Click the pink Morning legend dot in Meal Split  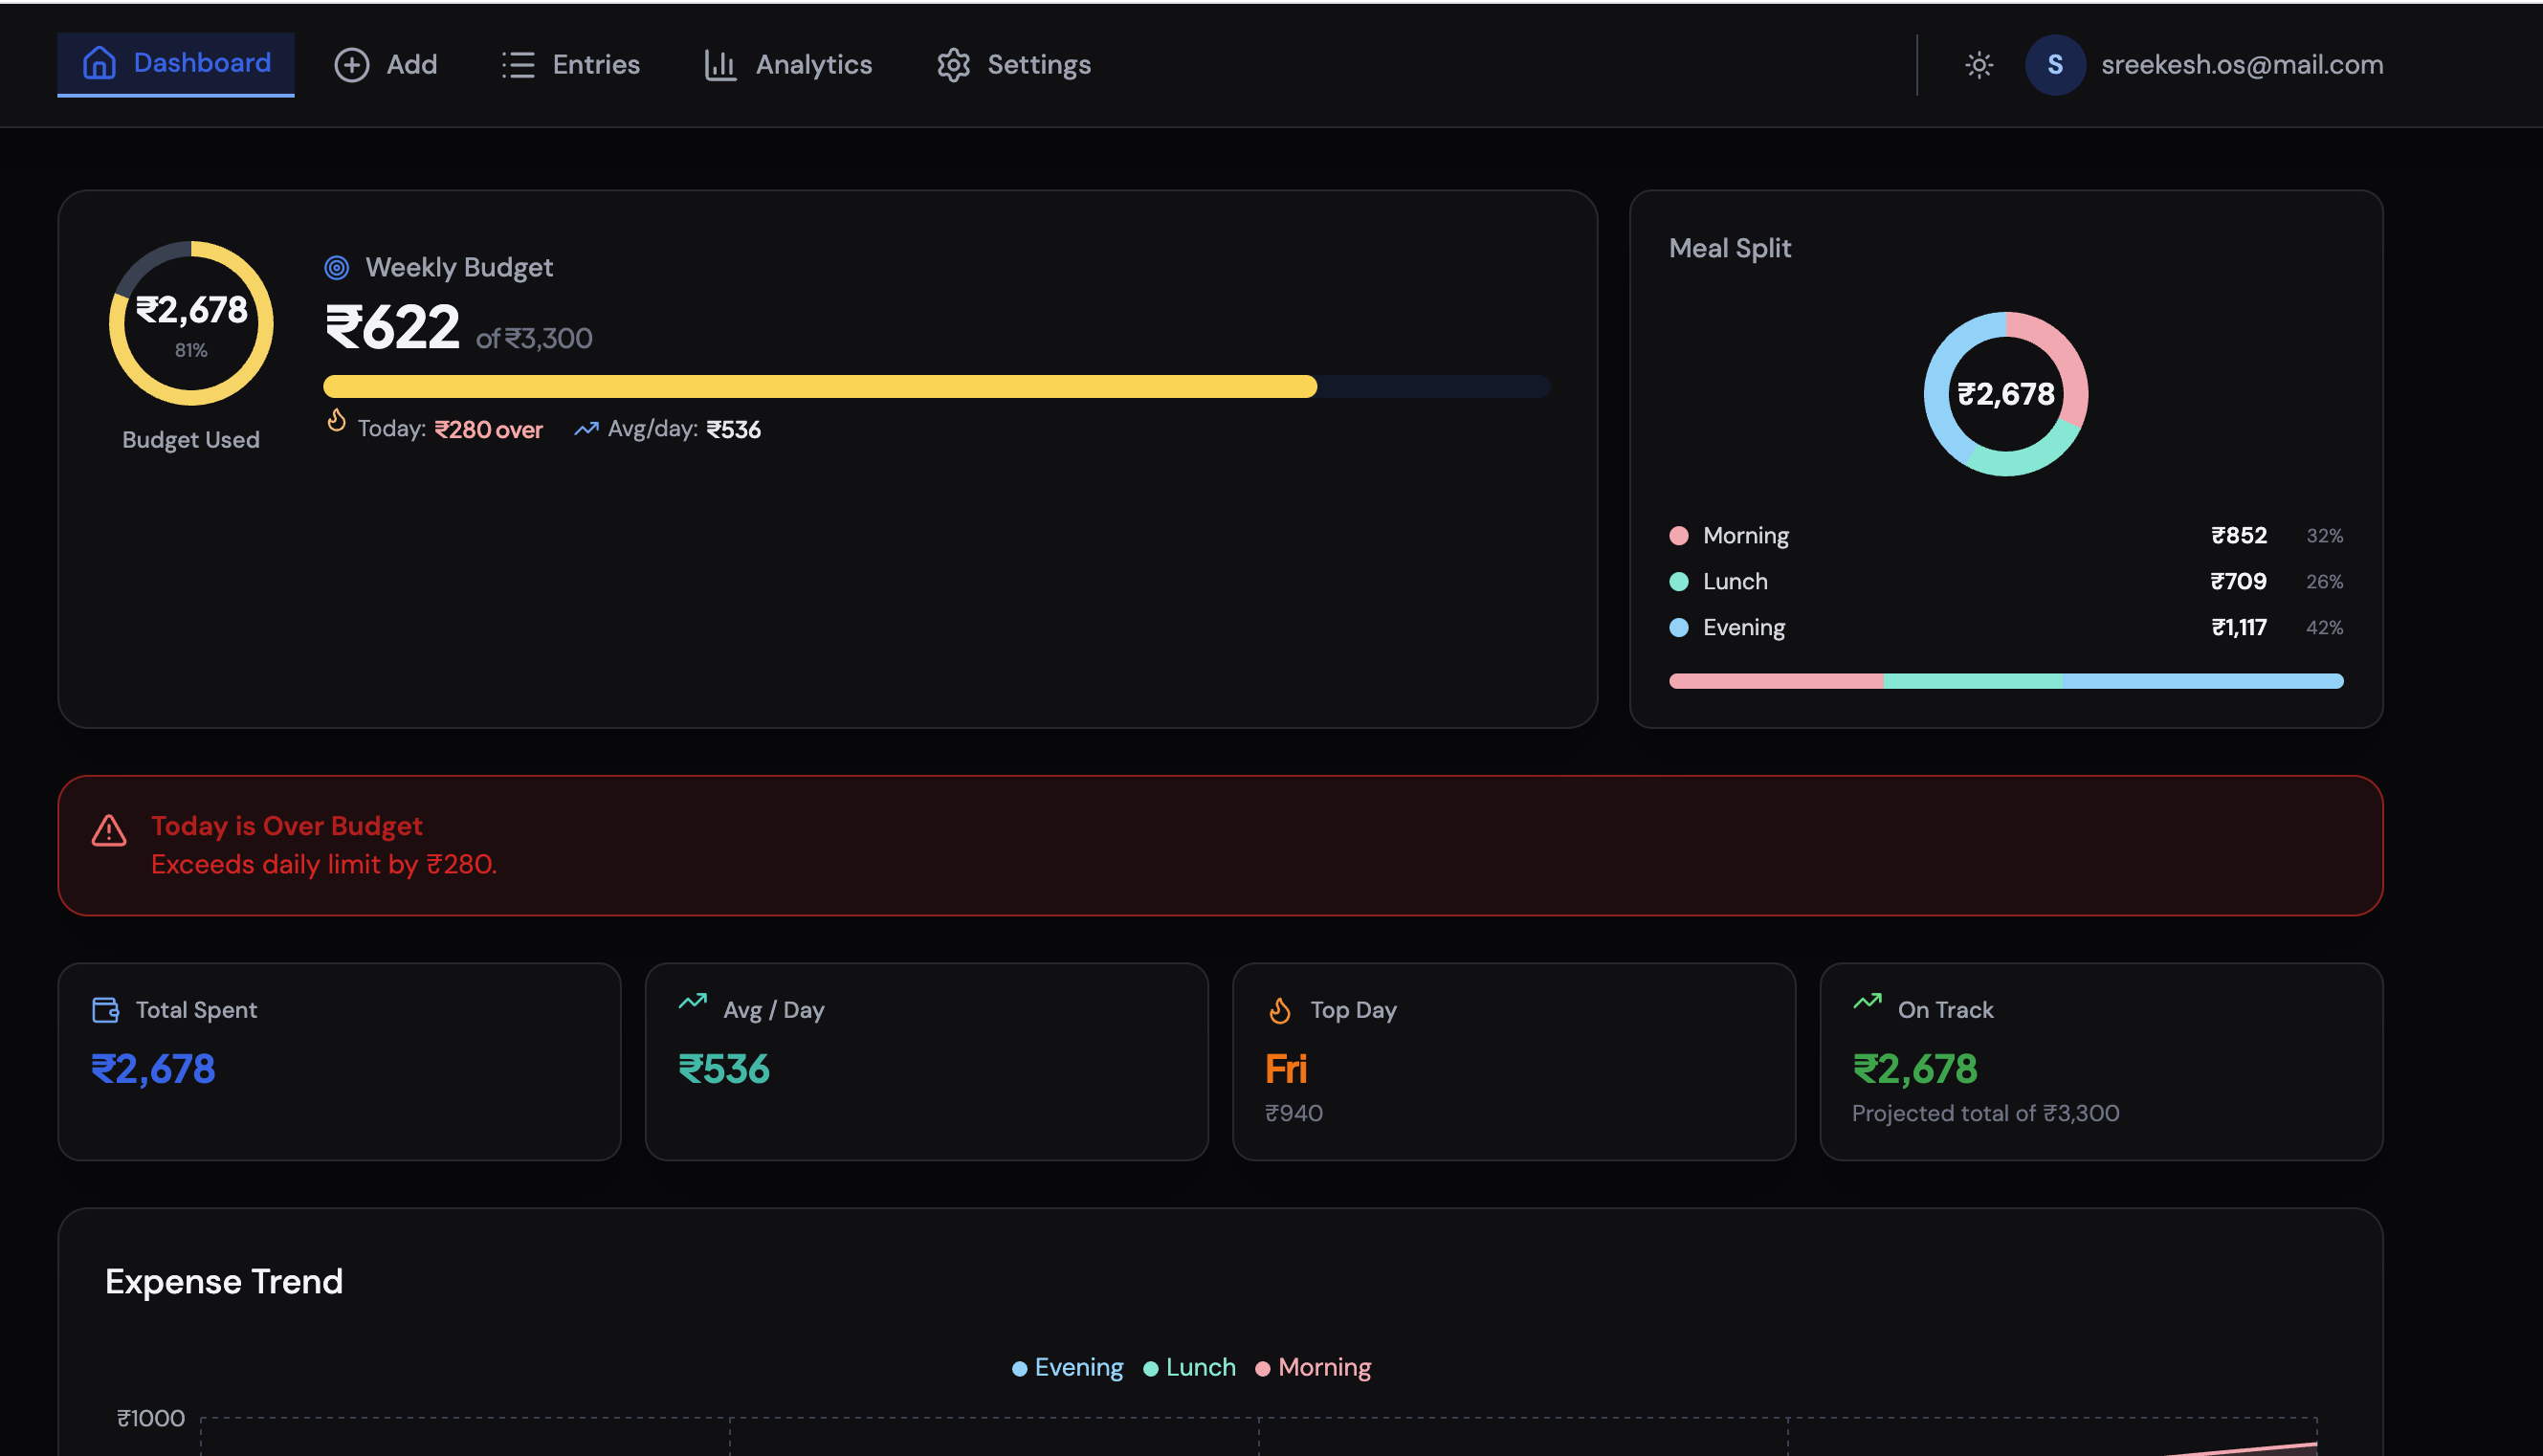pos(1679,536)
